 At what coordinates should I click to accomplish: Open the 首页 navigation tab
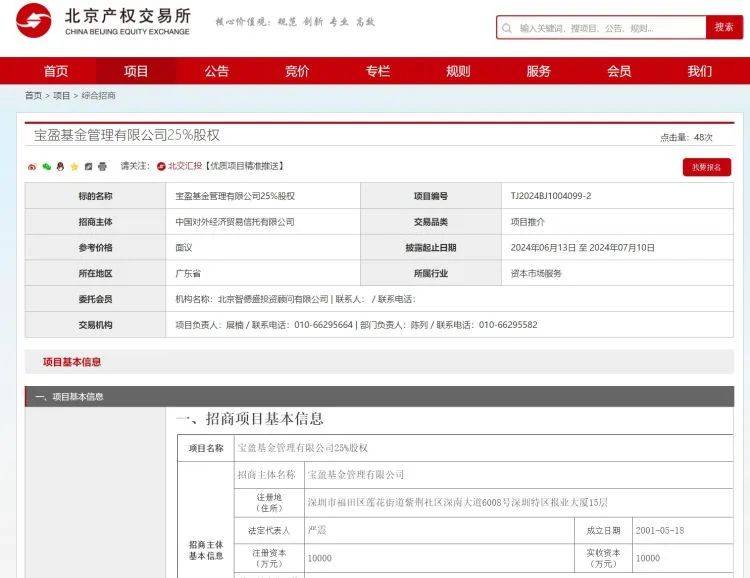[x=56, y=71]
